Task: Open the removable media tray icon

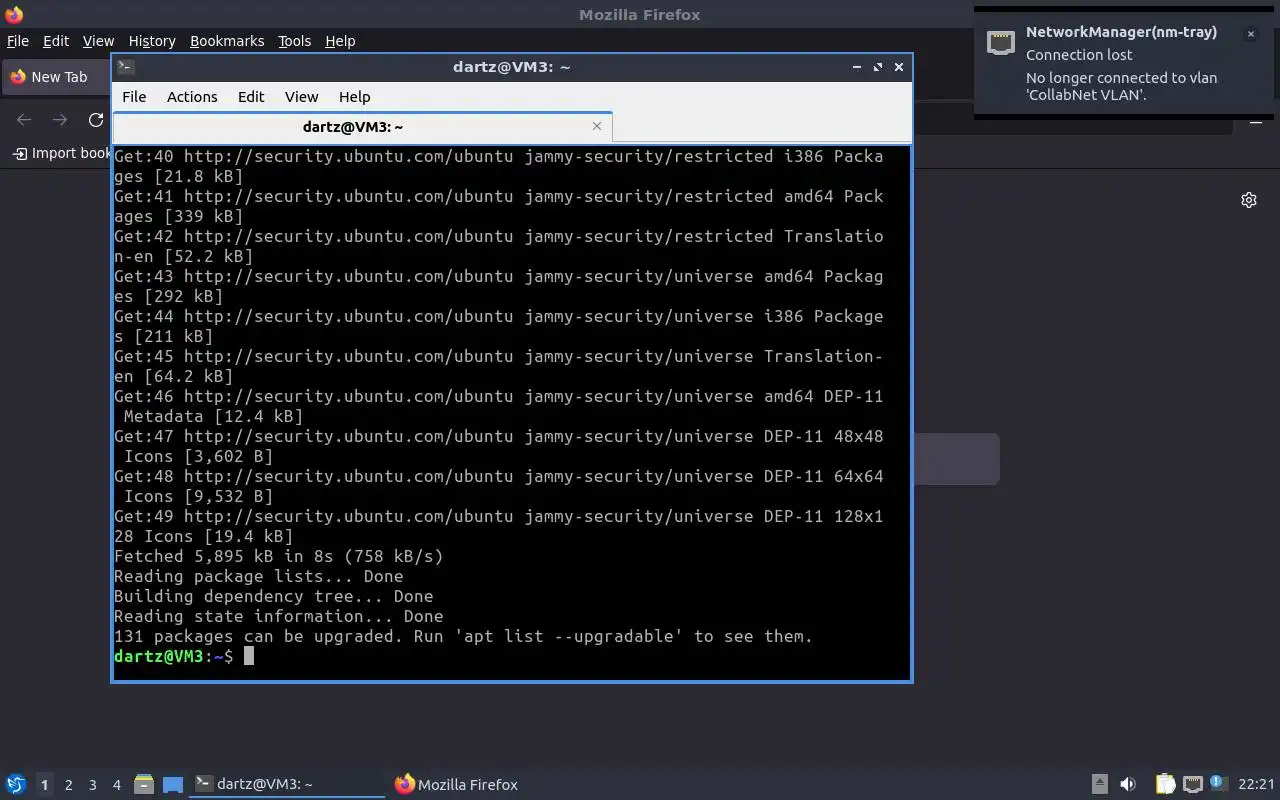Action: point(1099,784)
